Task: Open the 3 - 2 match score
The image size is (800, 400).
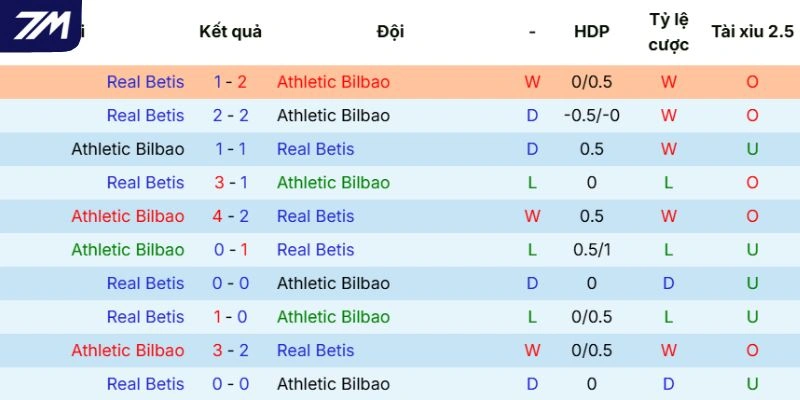Action: click(230, 350)
